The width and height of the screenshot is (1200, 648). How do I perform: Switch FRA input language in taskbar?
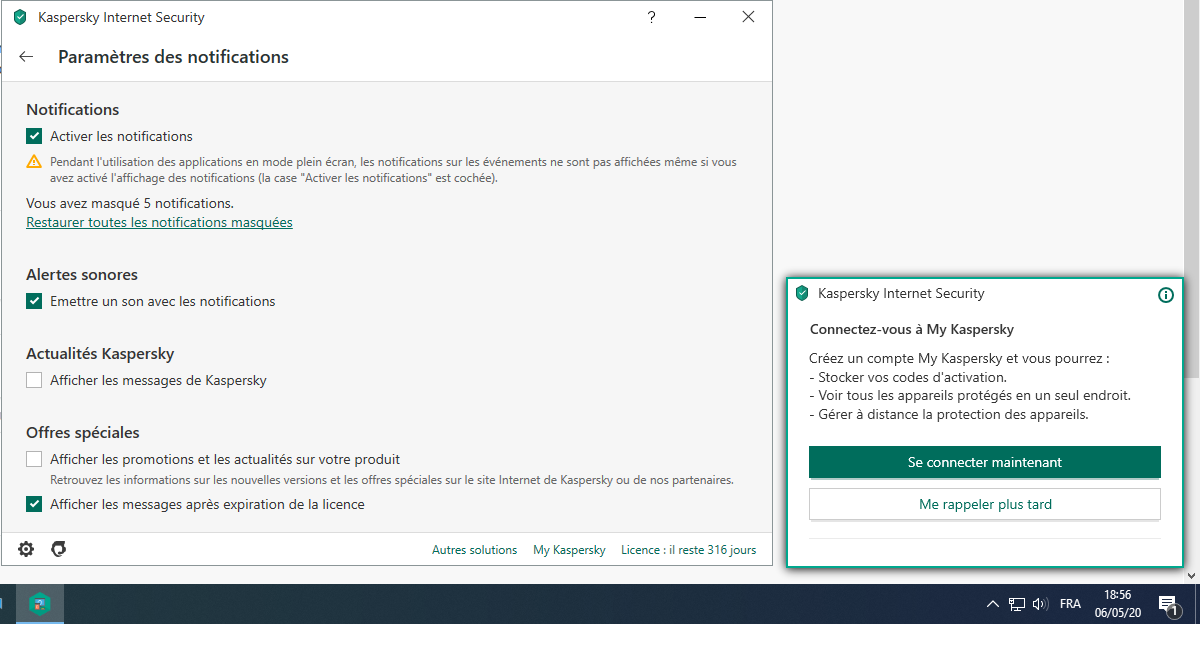1070,604
